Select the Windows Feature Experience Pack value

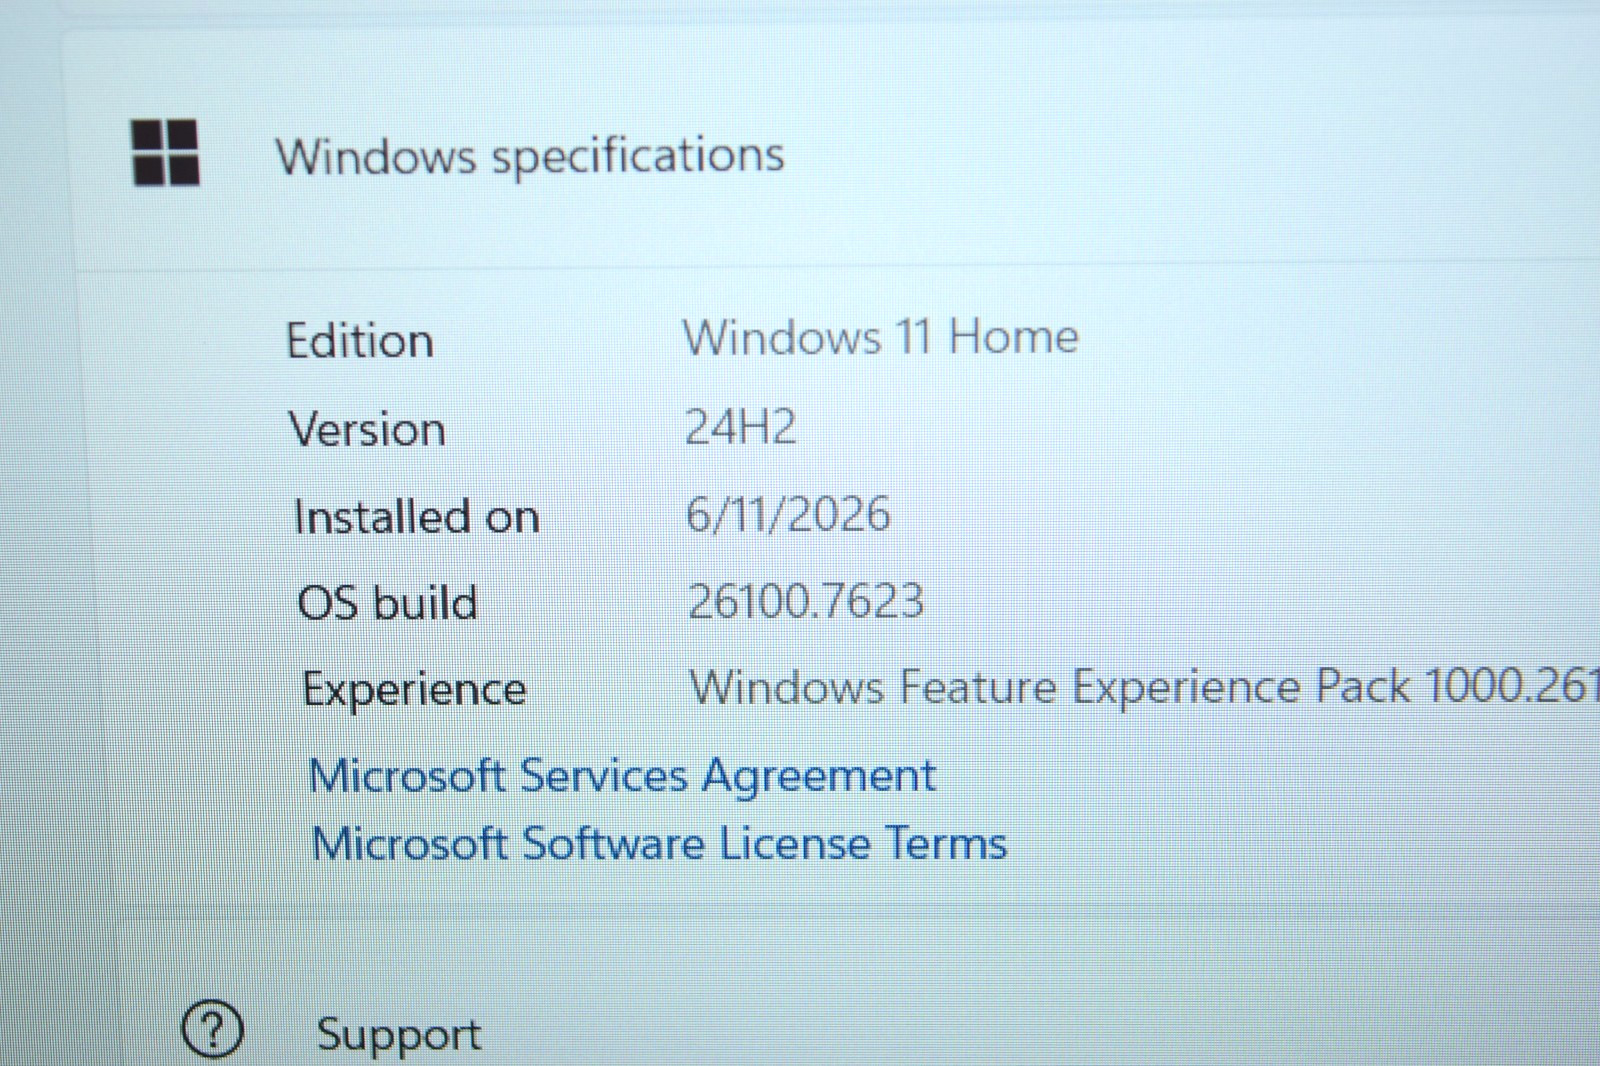pyautogui.click(x=1144, y=686)
